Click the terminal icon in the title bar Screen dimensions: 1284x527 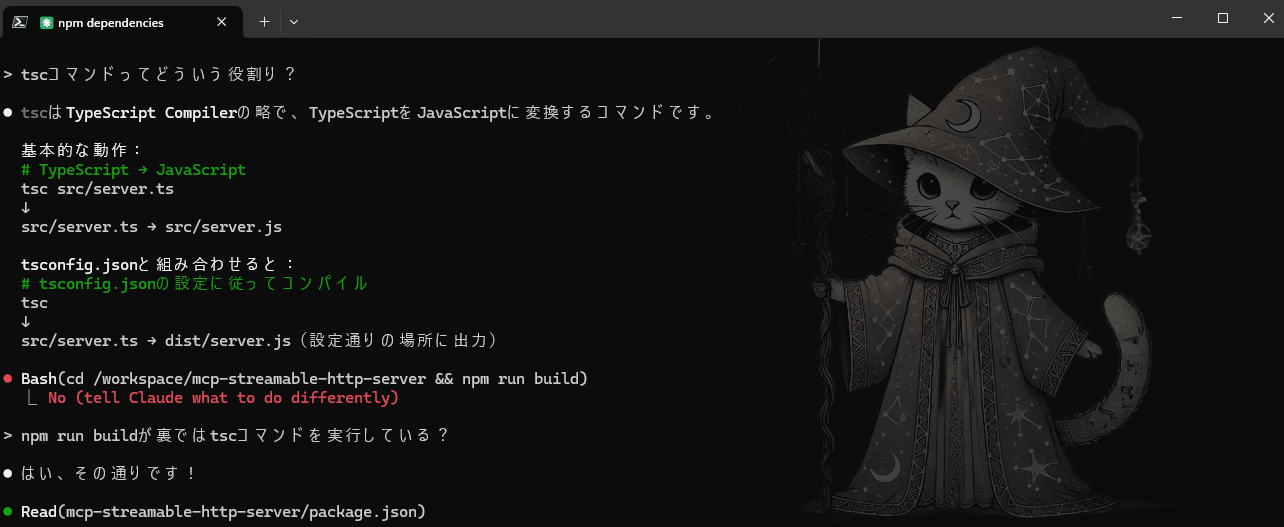coord(19,21)
